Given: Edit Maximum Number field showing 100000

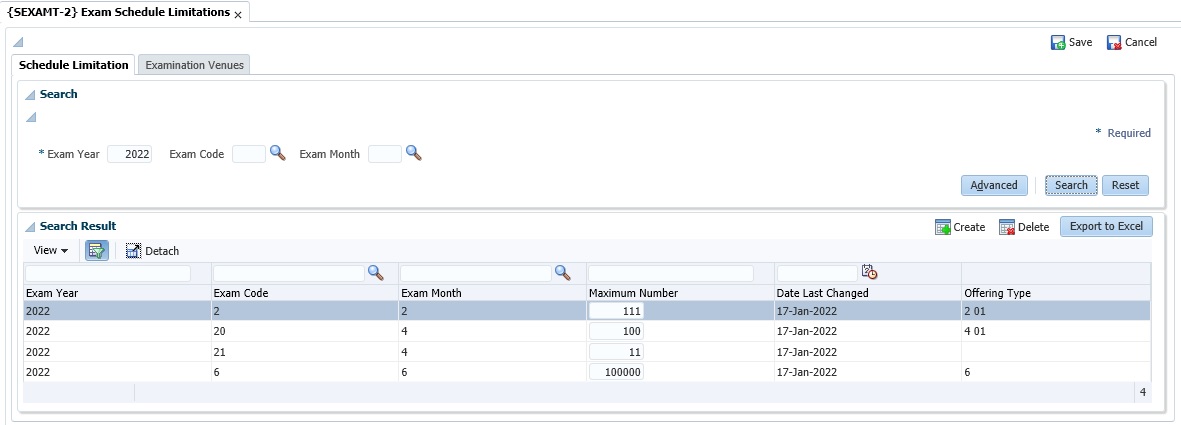Looking at the screenshot, I should [x=616, y=371].
